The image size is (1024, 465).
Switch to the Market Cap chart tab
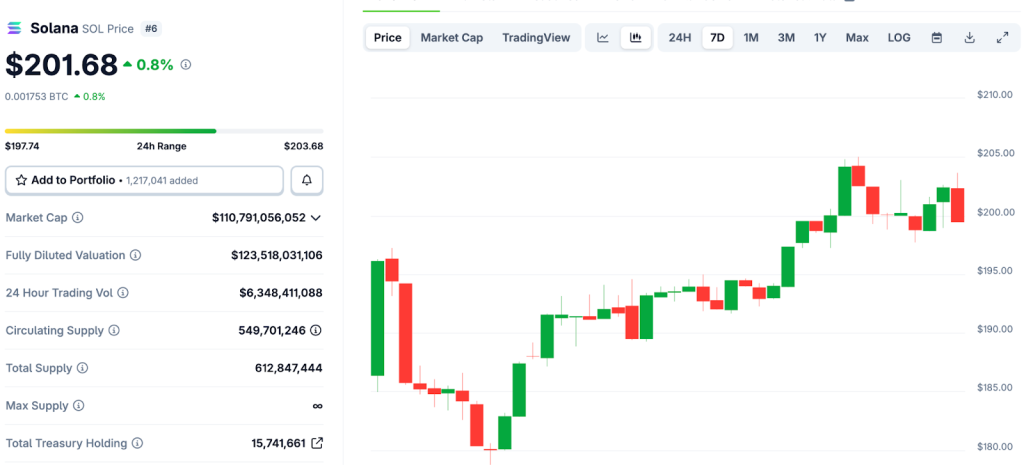coord(451,38)
